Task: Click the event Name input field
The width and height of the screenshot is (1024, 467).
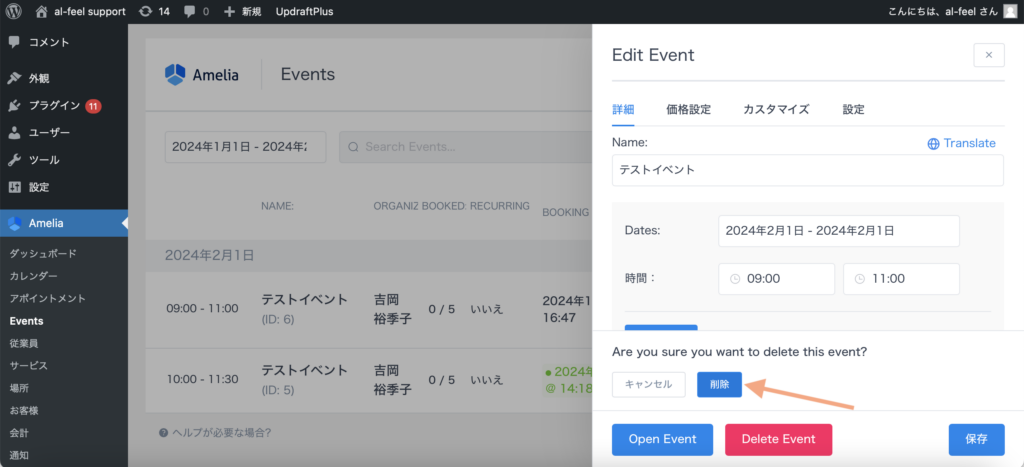Action: (x=807, y=170)
